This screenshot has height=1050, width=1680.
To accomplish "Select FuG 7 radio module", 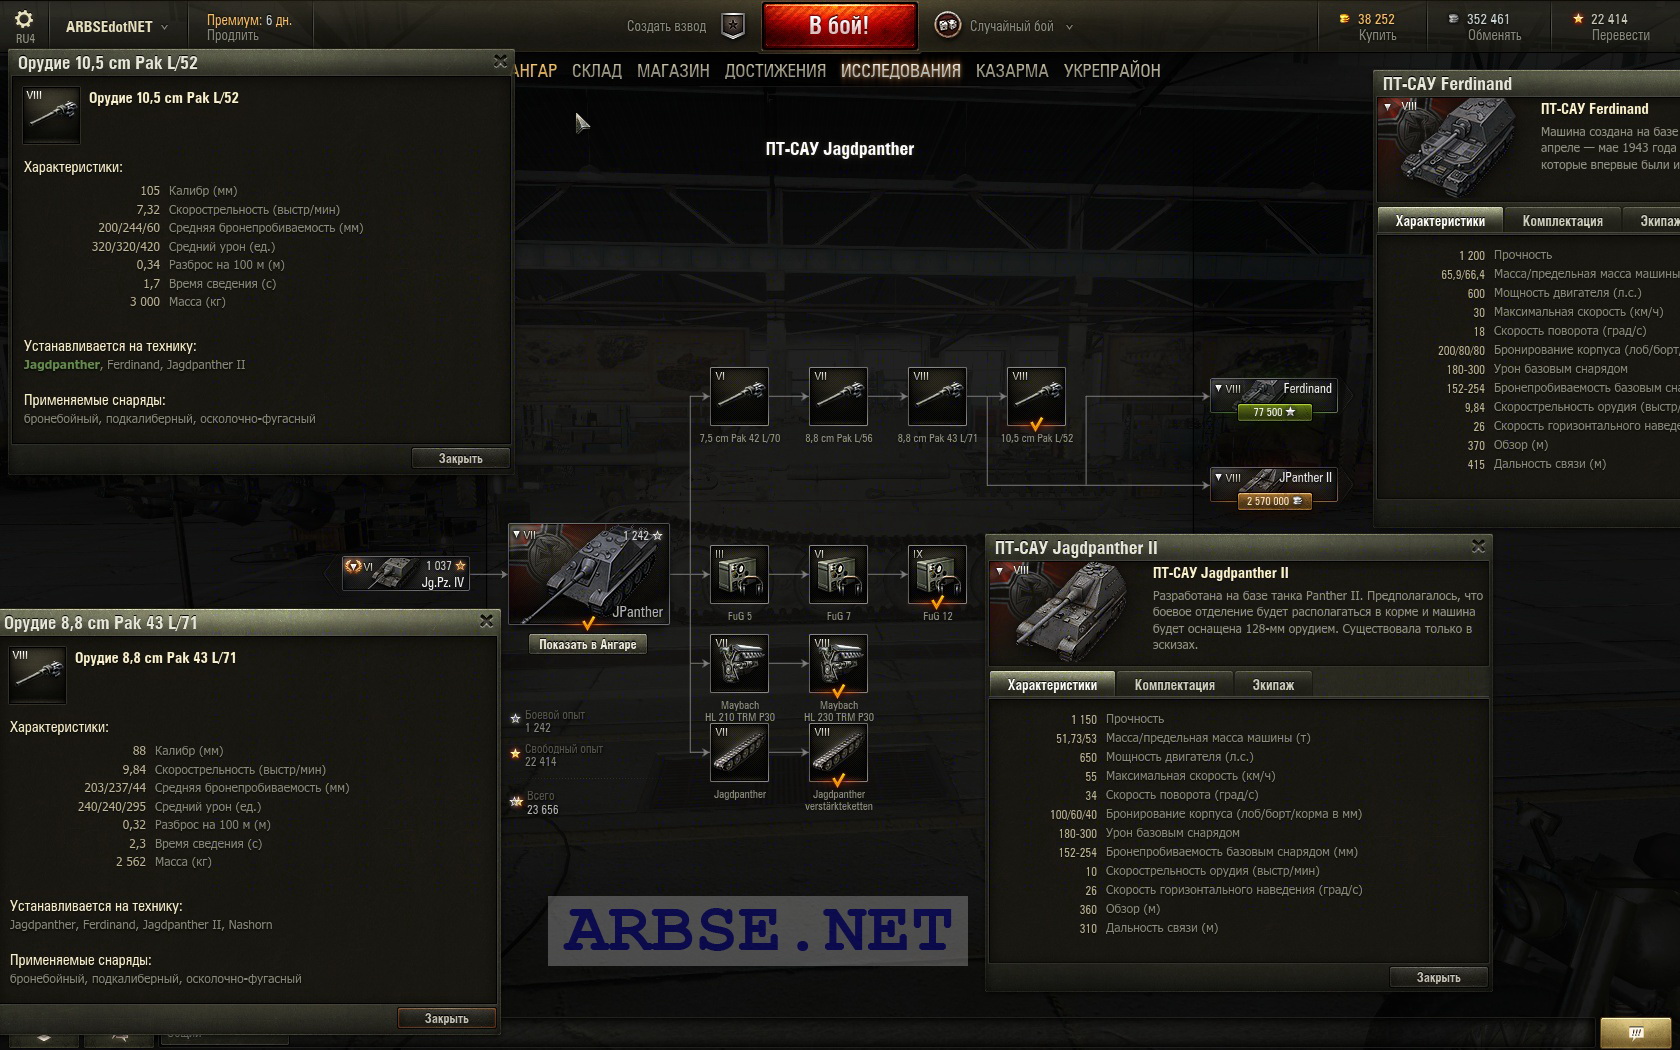I will [838, 575].
